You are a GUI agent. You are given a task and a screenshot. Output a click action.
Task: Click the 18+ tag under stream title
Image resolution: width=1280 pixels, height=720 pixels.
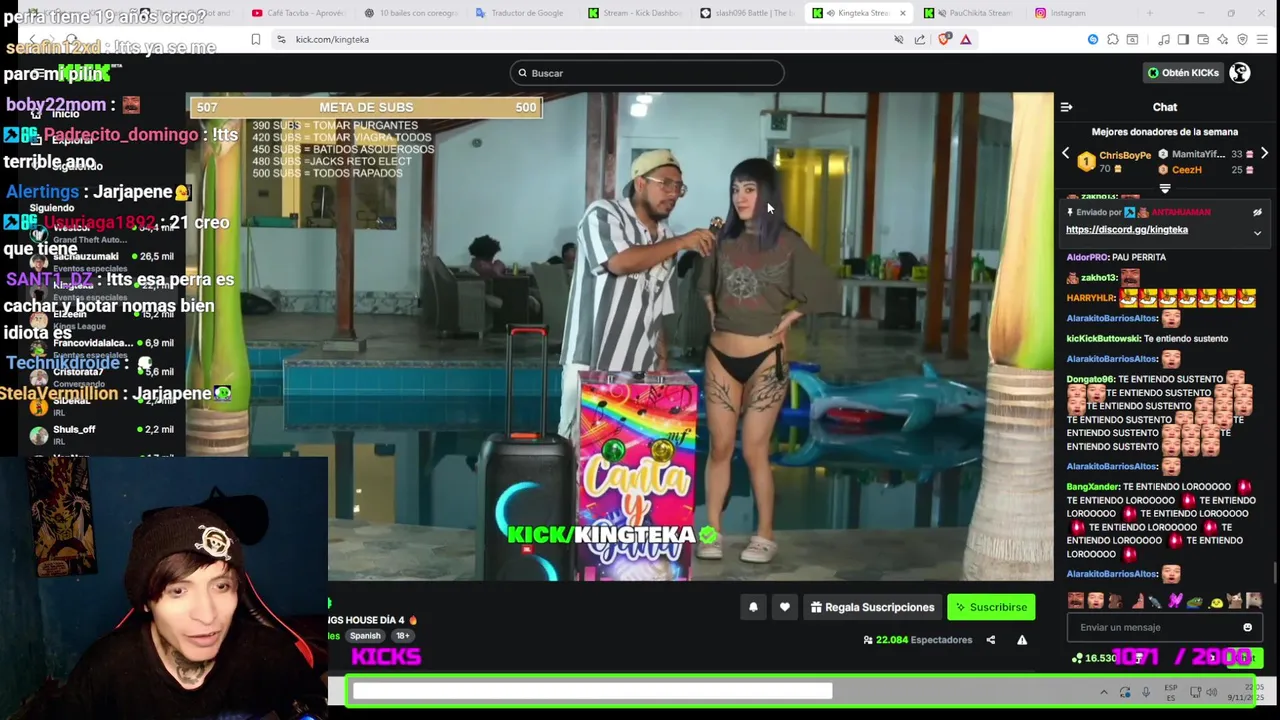point(402,636)
